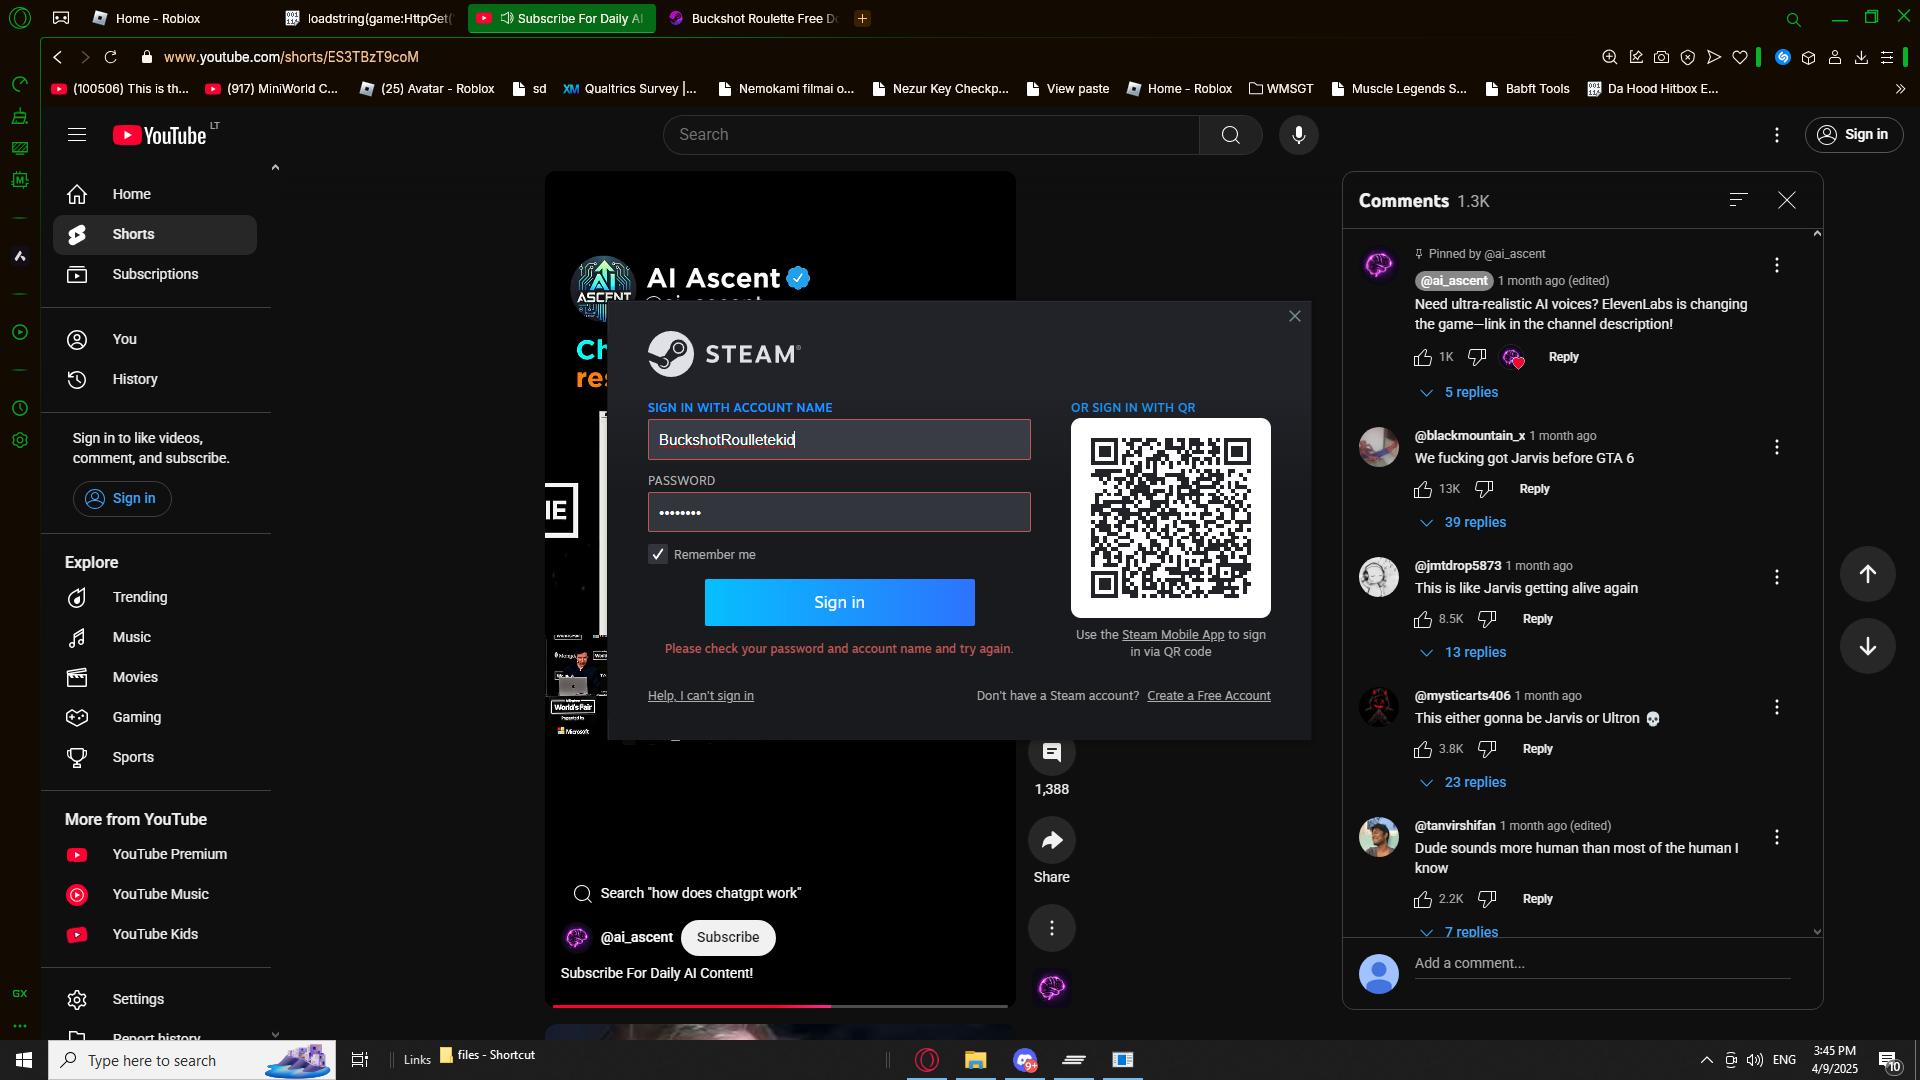
Task: Open Gaming under Explore
Action: pyautogui.click(x=155, y=717)
